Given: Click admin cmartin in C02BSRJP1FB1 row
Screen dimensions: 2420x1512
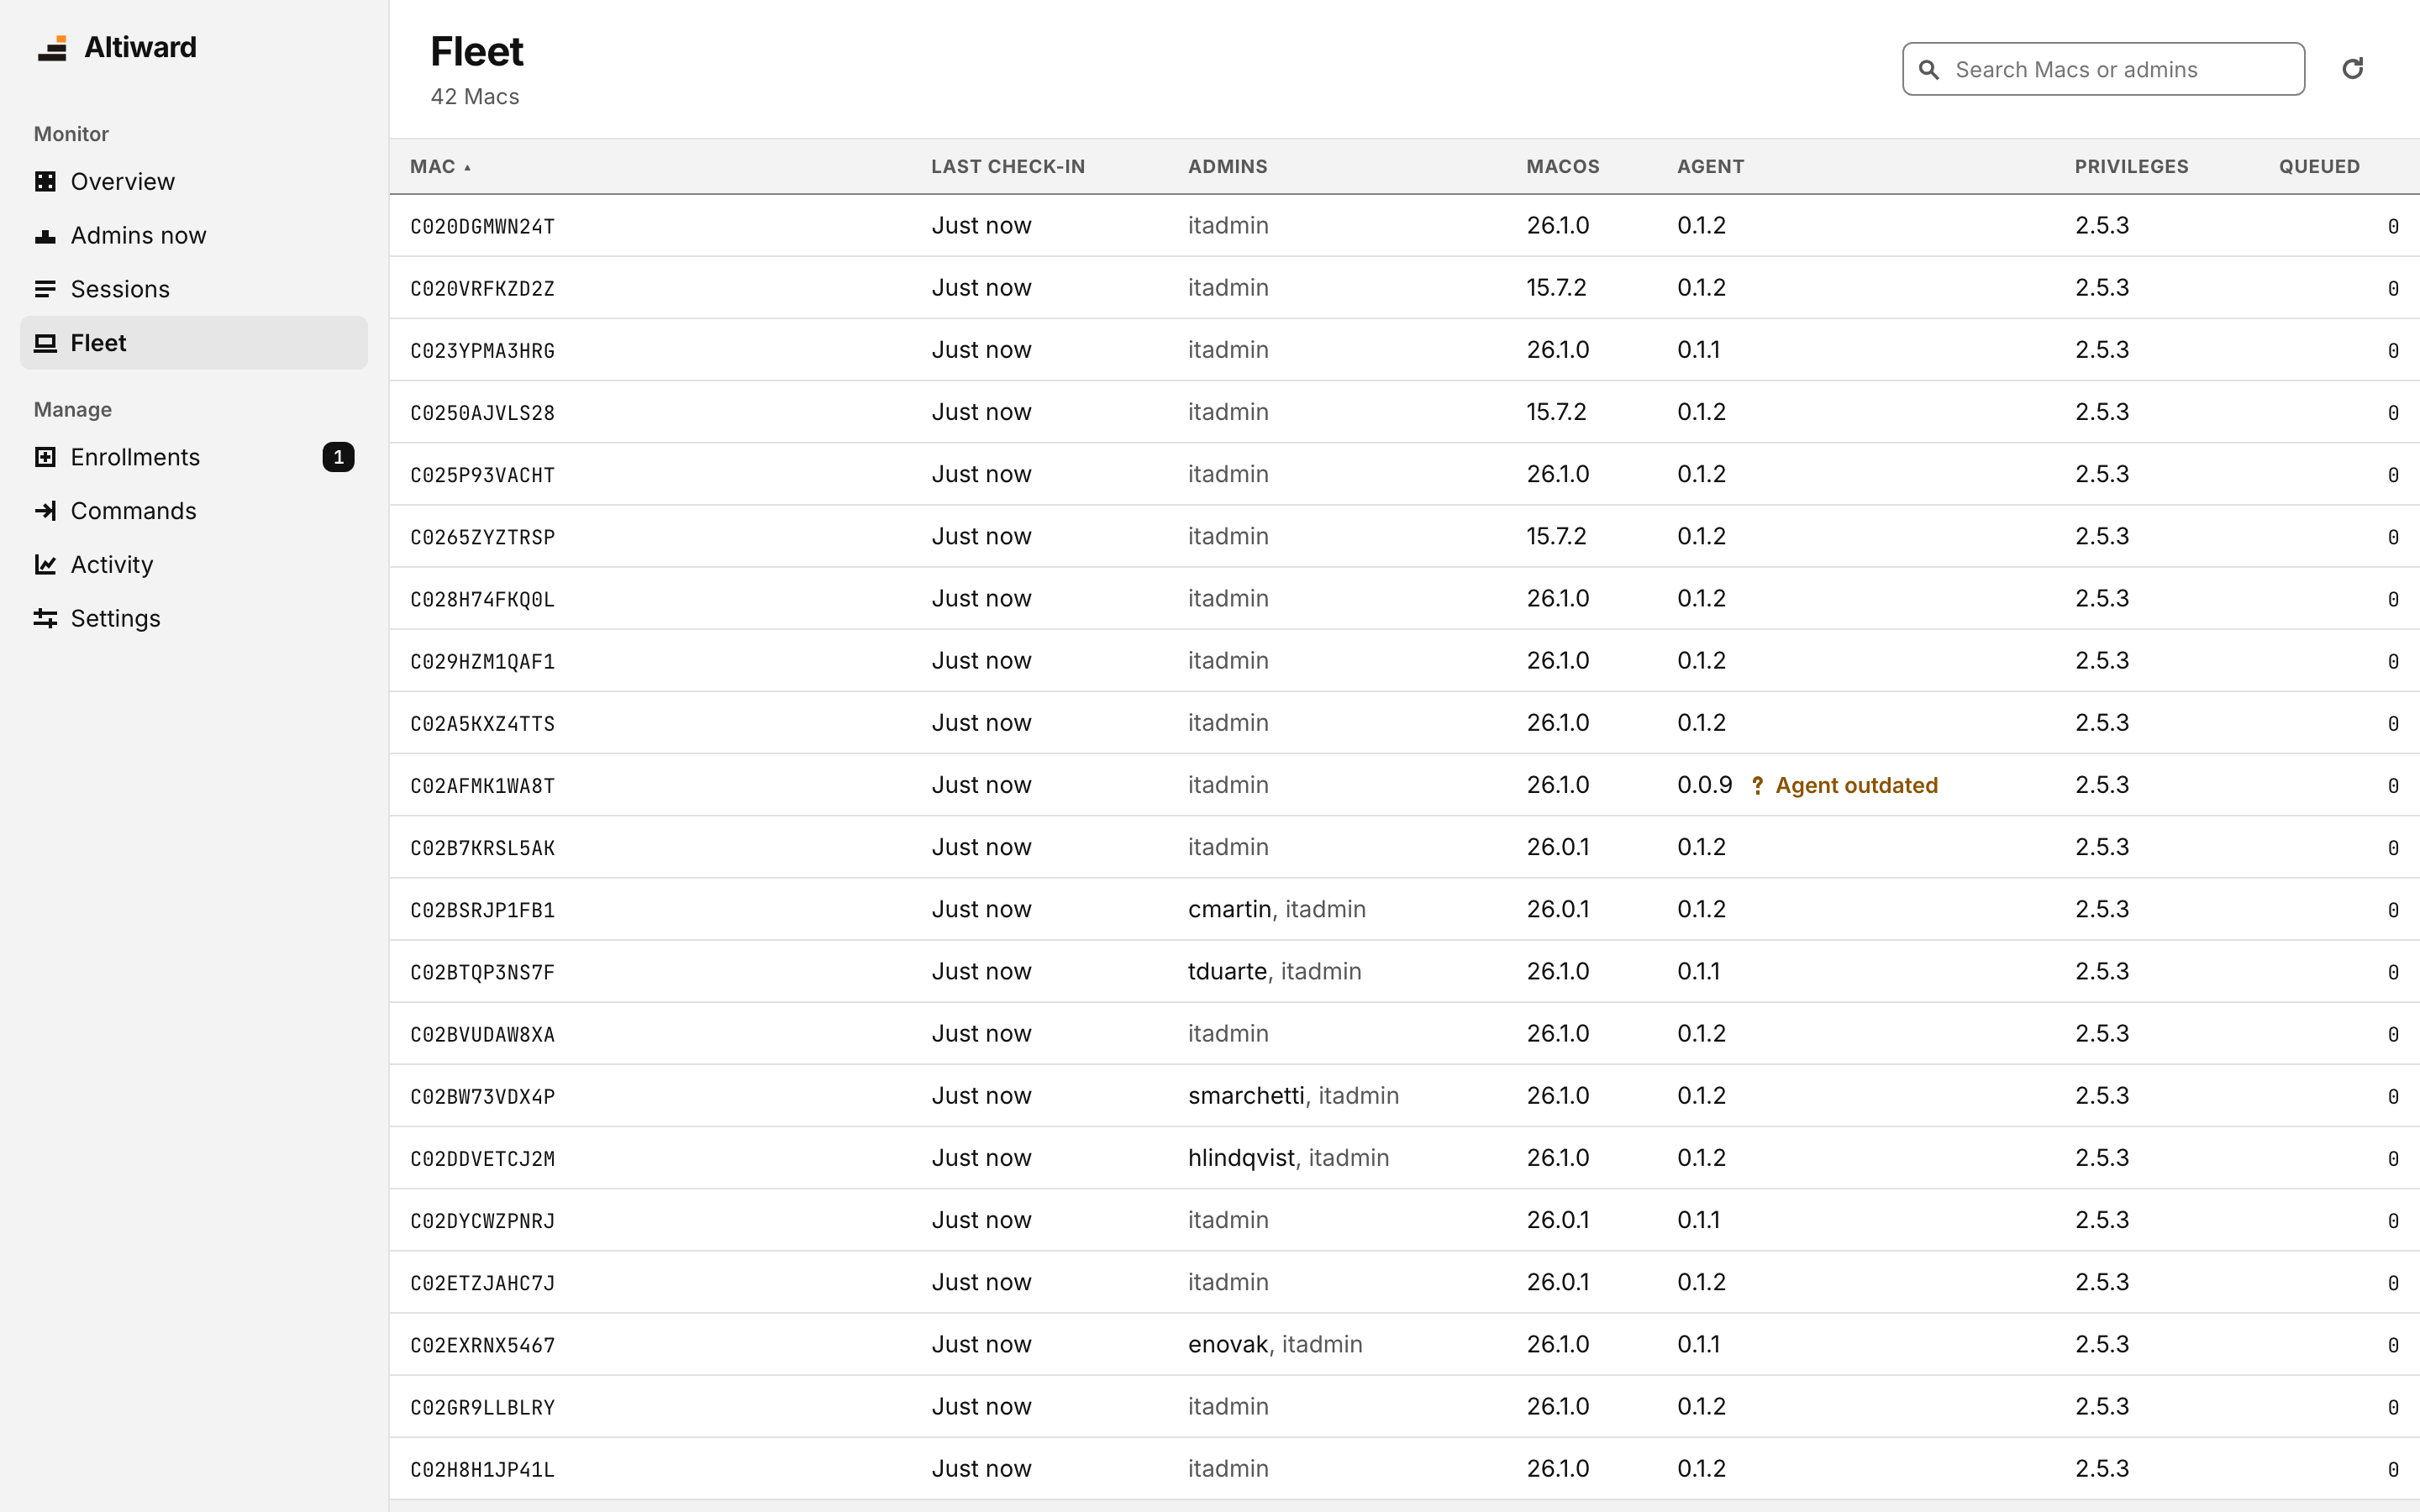Looking at the screenshot, I should (1229, 910).
